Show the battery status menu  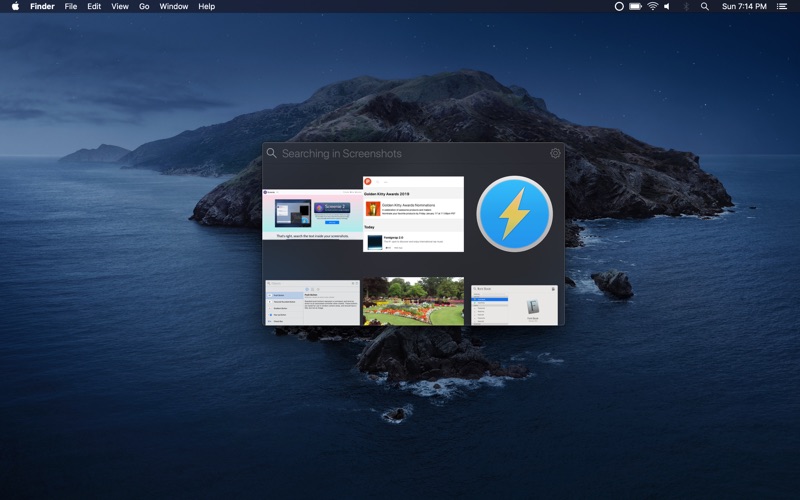pyautogui.click(x=635, y=7)
